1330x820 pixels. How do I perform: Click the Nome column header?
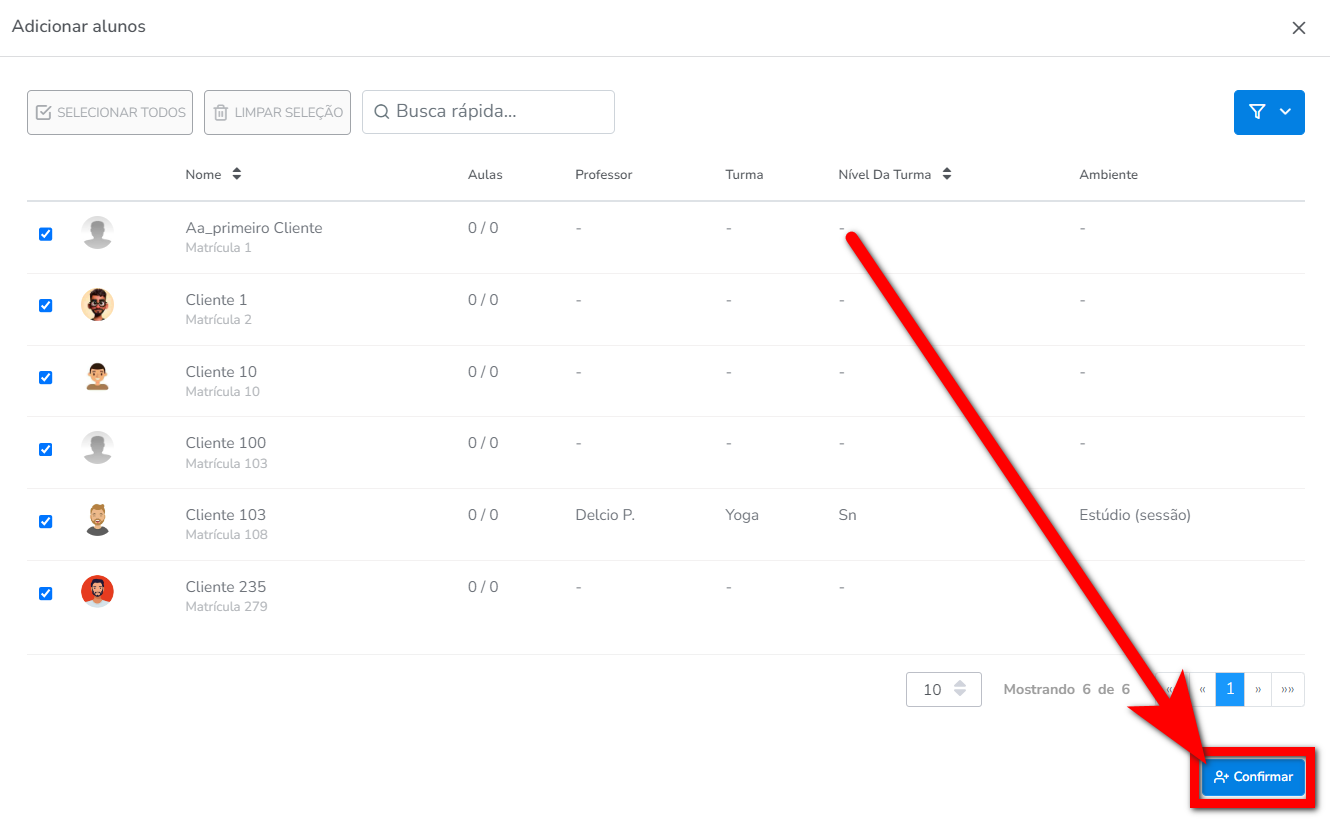[203, 174]
